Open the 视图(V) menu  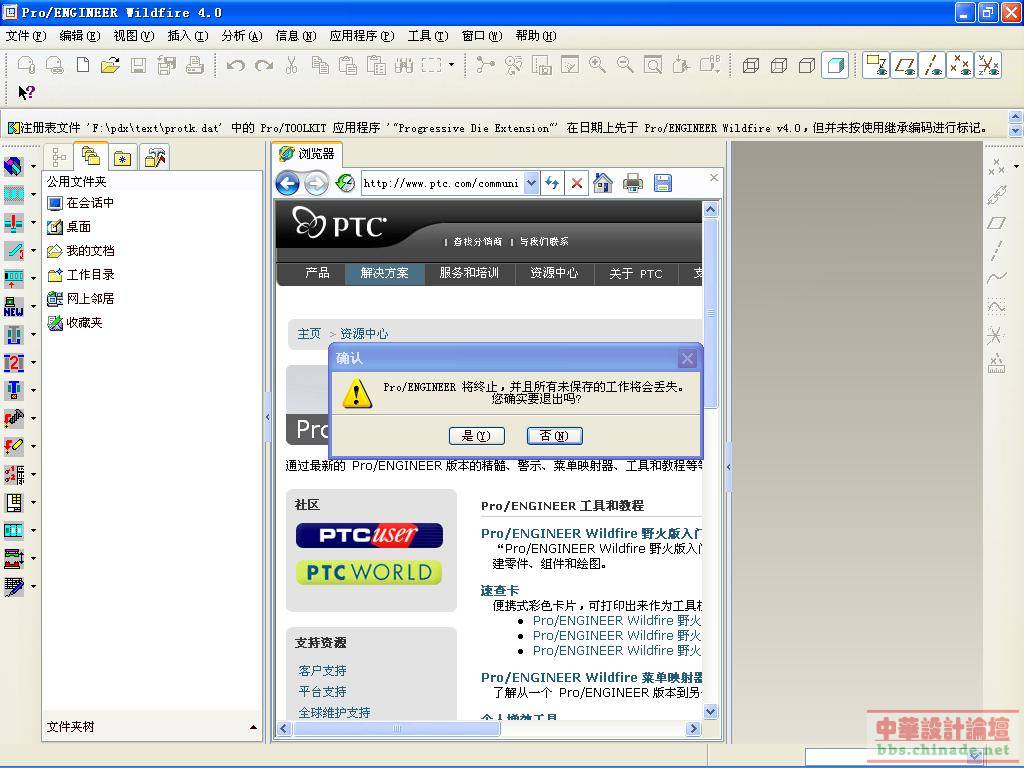pyautogui.click(x=134, y=36)
